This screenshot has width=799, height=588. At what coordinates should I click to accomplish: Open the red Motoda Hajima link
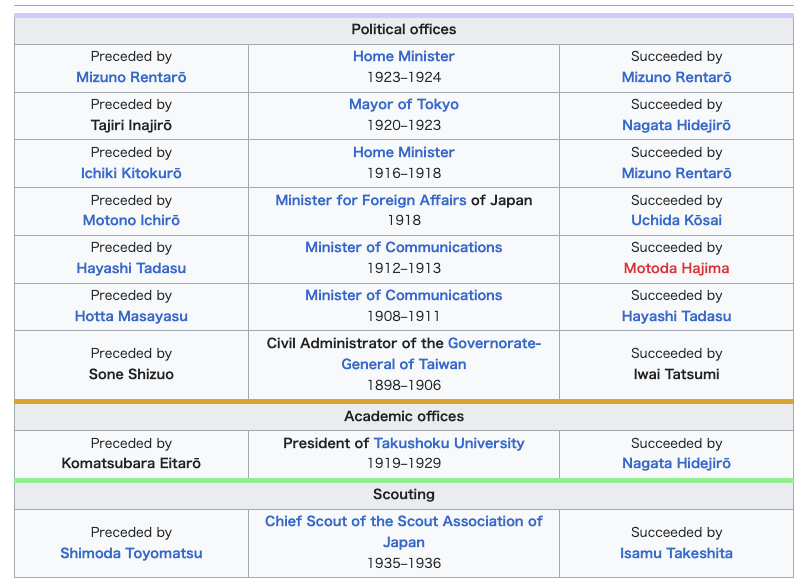[x=676, y=268]
